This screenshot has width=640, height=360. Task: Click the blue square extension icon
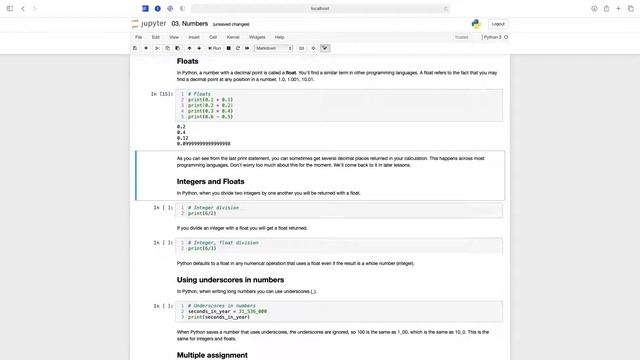click(145, 8)
